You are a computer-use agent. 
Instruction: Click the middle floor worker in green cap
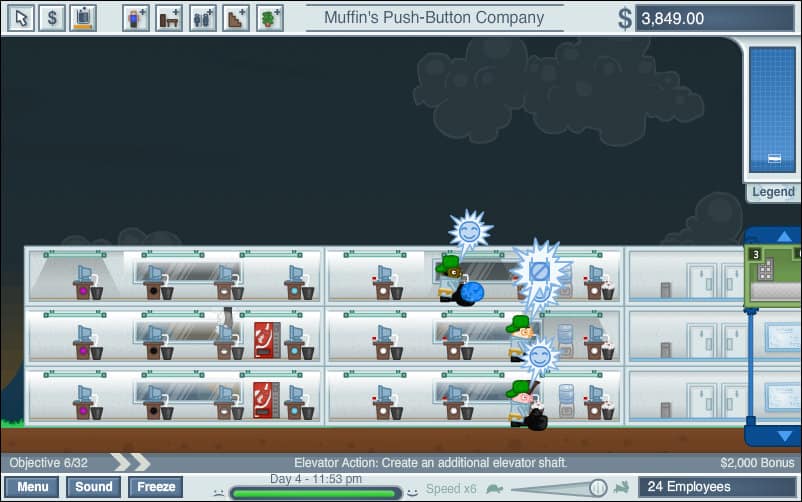520,338
